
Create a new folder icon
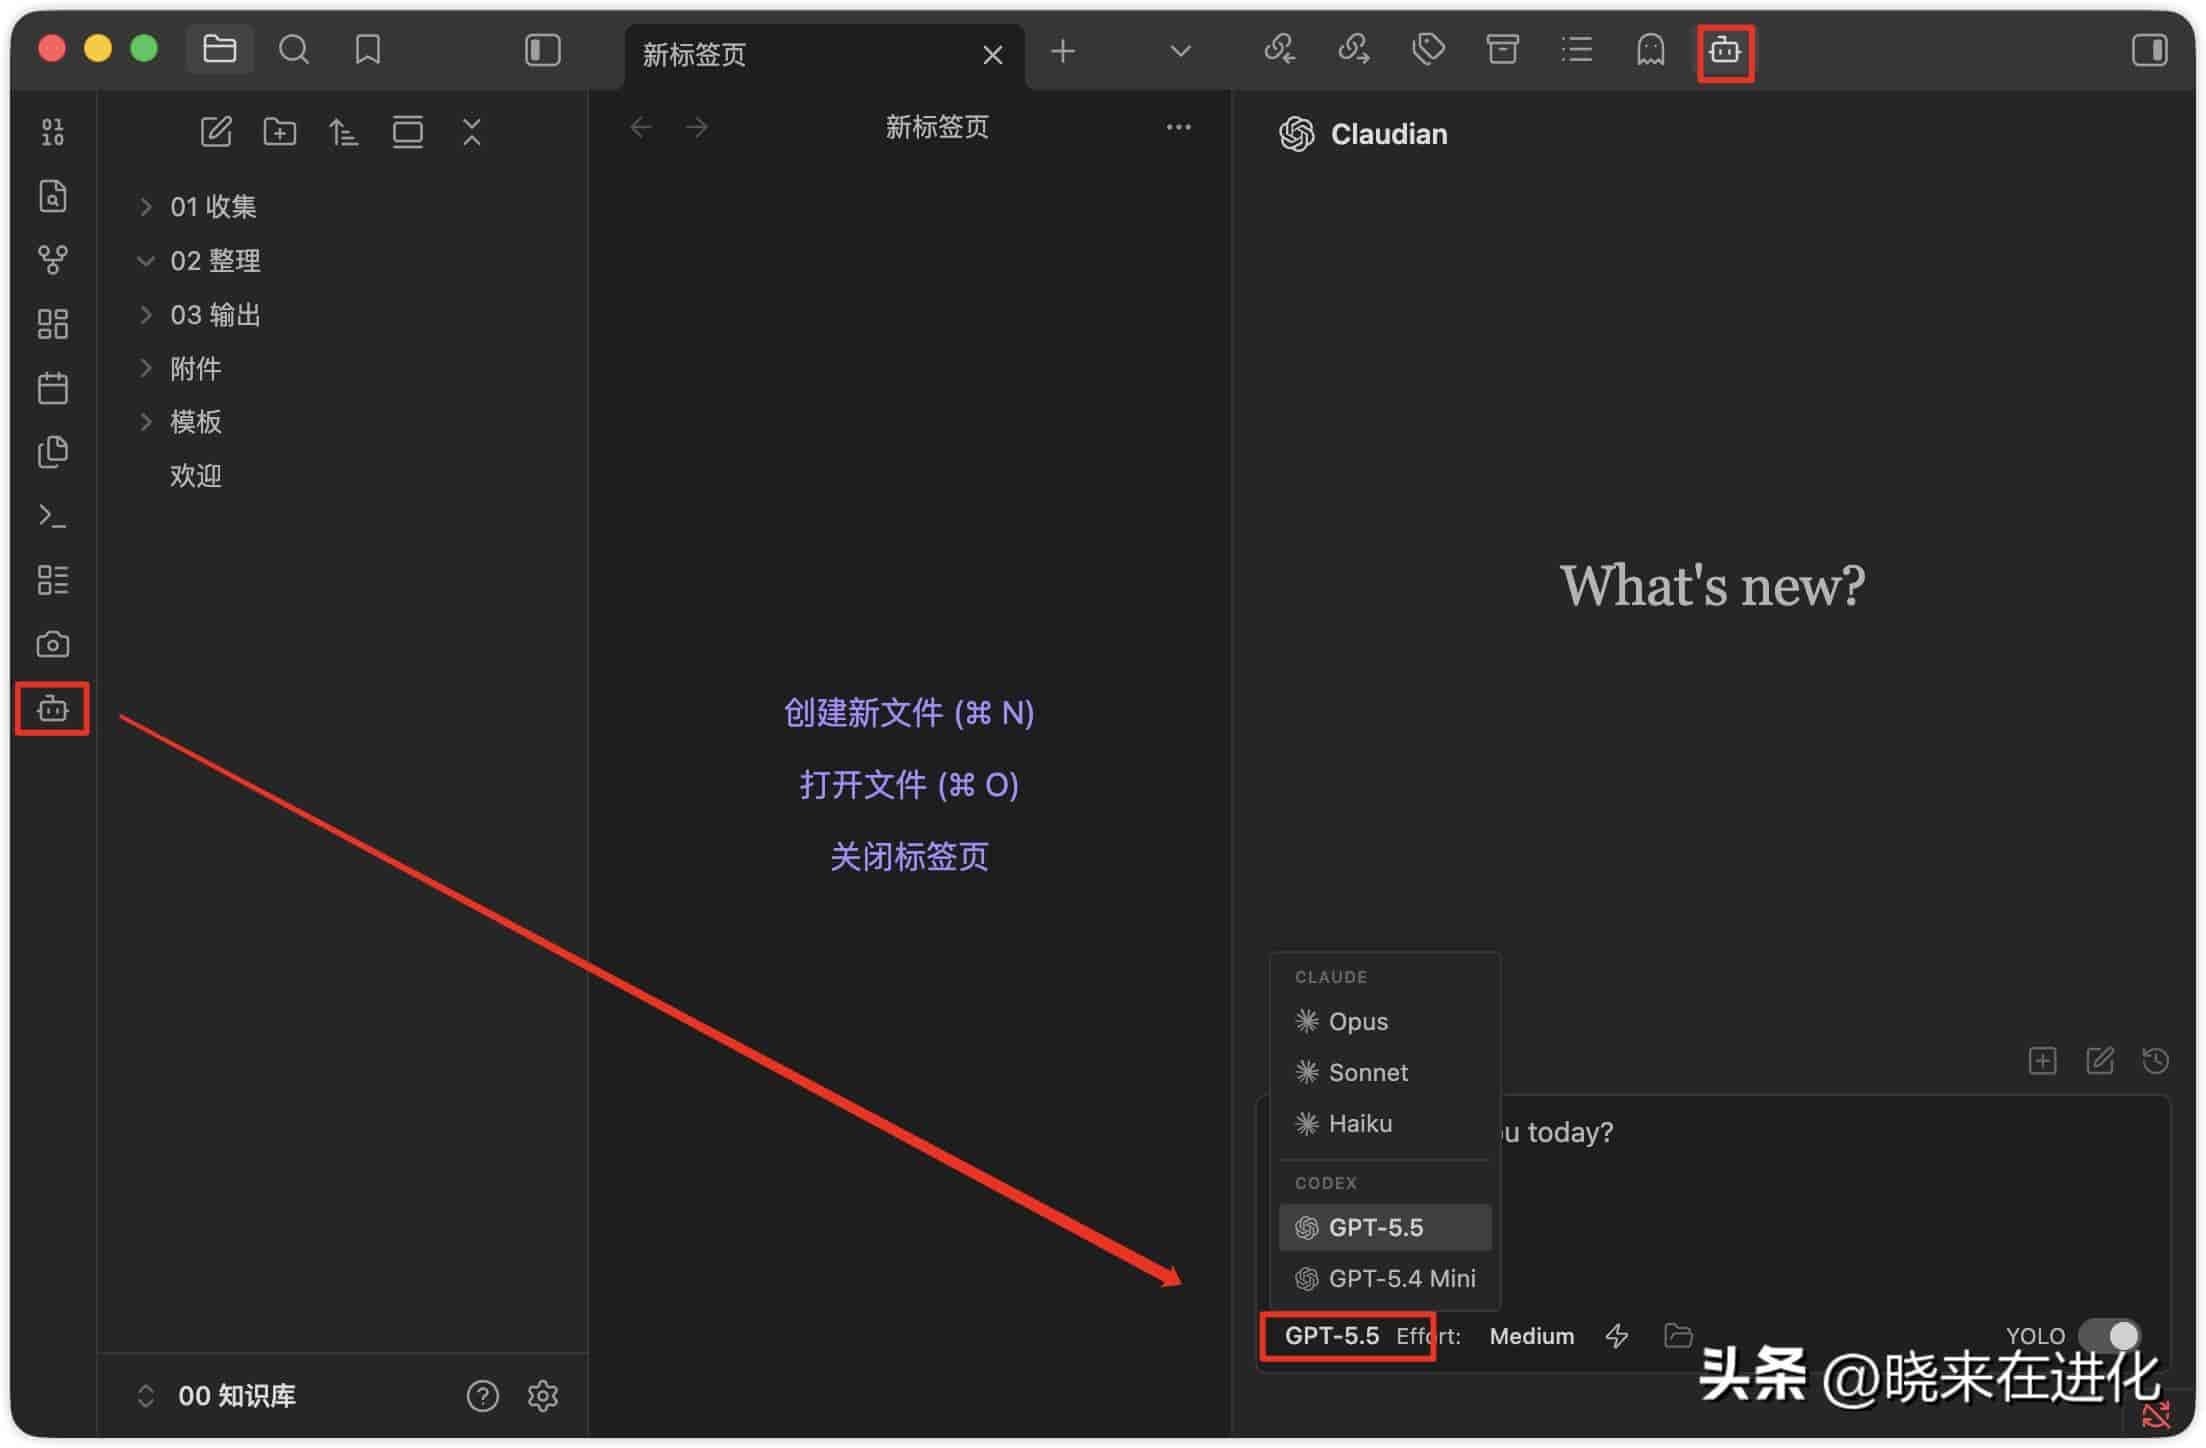pos(280,132)
